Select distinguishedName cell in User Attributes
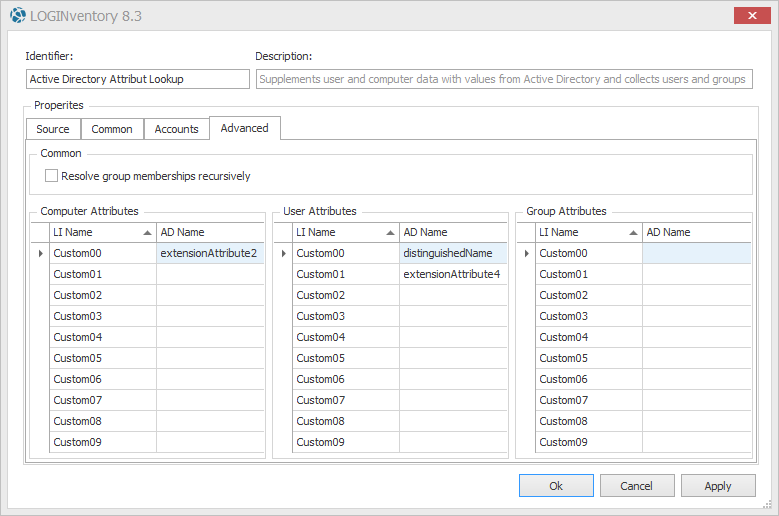Viewport: 779px width, 516px height. [x=453, y=253]
